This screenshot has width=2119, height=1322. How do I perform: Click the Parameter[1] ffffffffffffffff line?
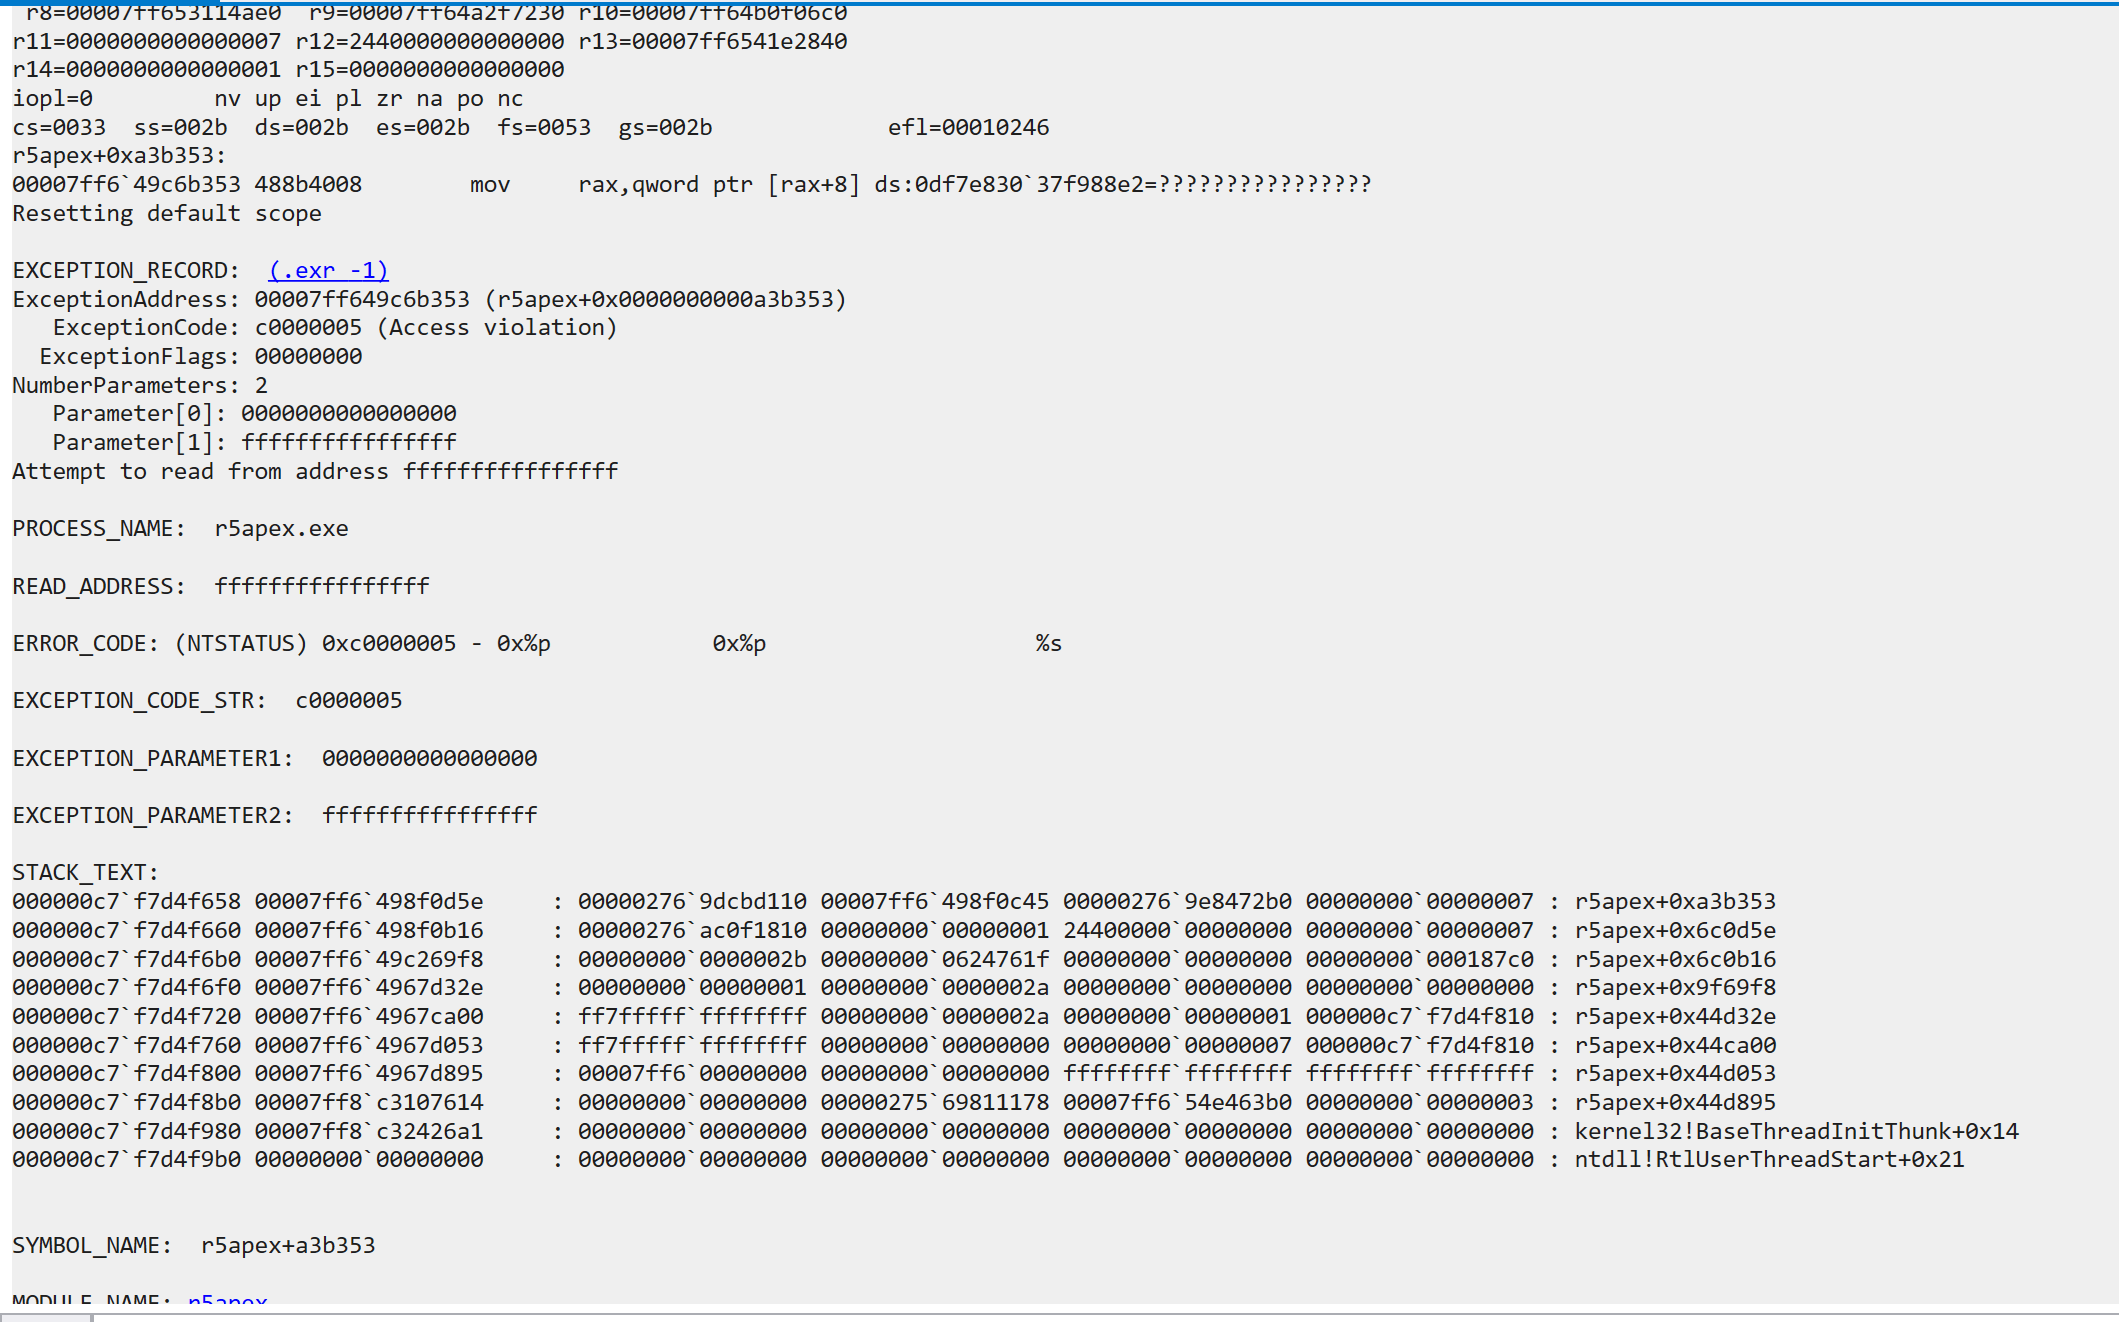click(254, 443)
